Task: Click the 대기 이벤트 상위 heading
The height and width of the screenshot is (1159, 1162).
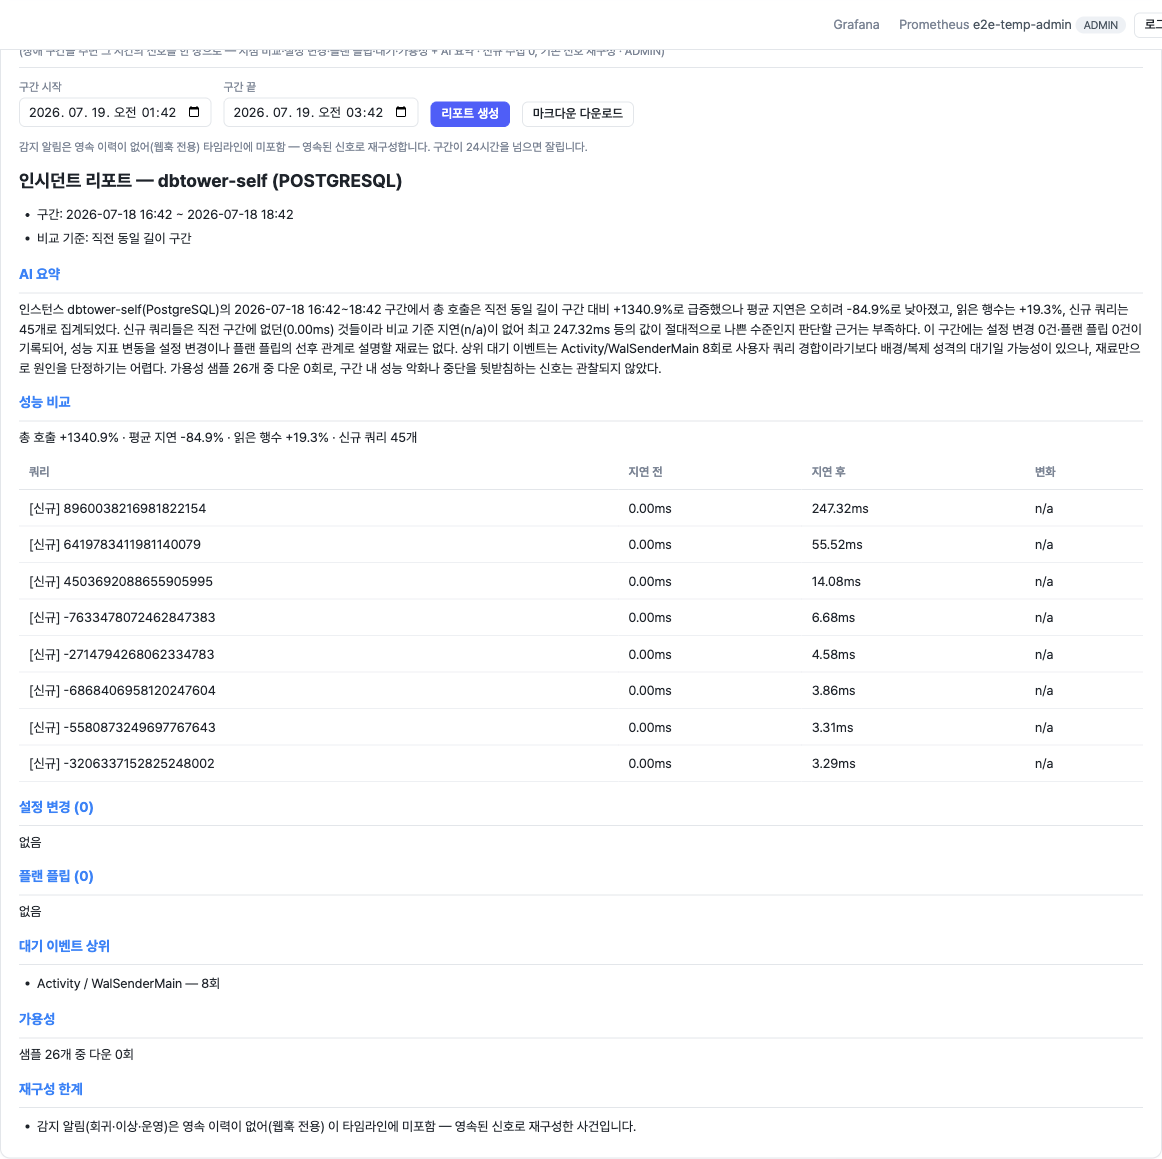Action: point(64,946)
